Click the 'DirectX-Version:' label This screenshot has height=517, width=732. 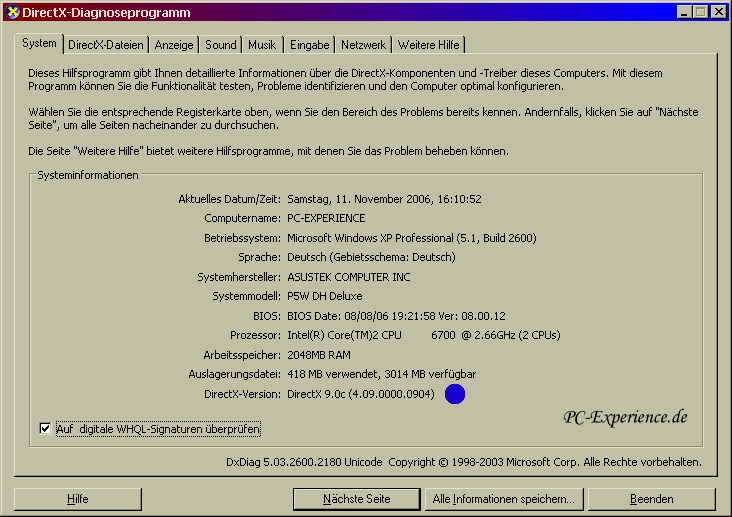coord(242,394)
